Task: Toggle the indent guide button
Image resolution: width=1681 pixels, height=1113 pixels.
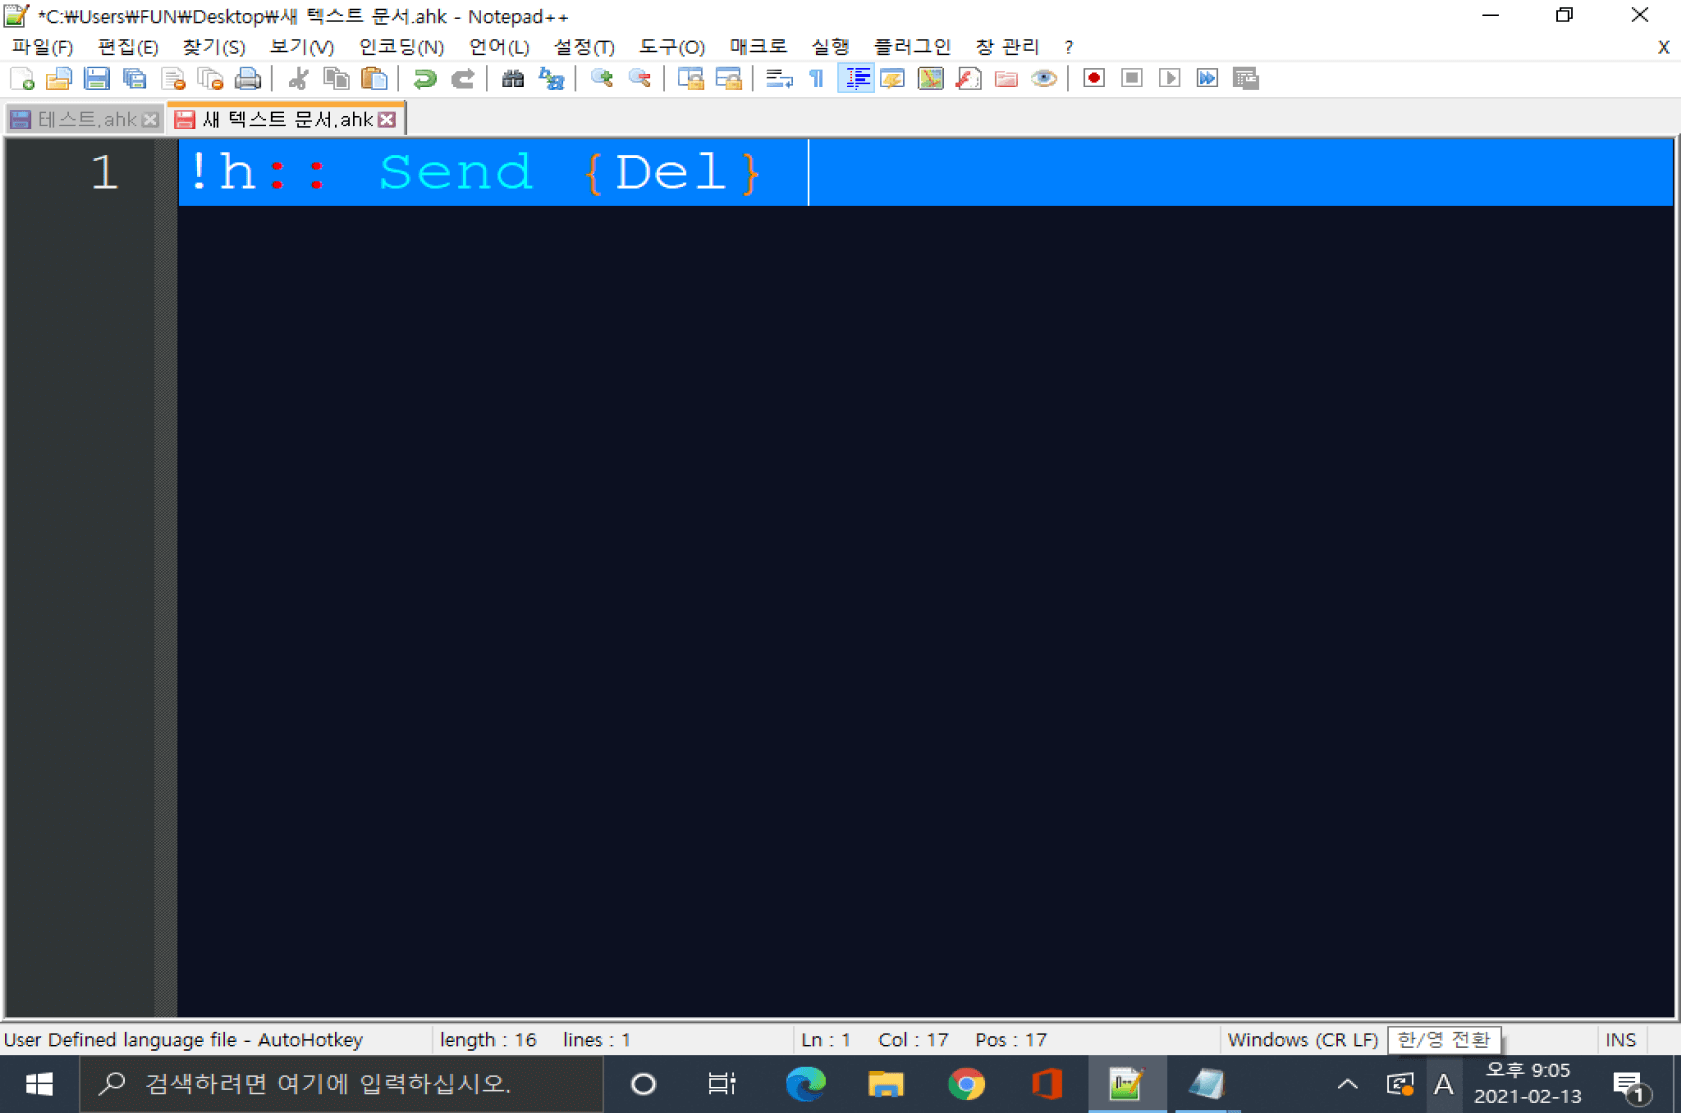Action: 856,79
